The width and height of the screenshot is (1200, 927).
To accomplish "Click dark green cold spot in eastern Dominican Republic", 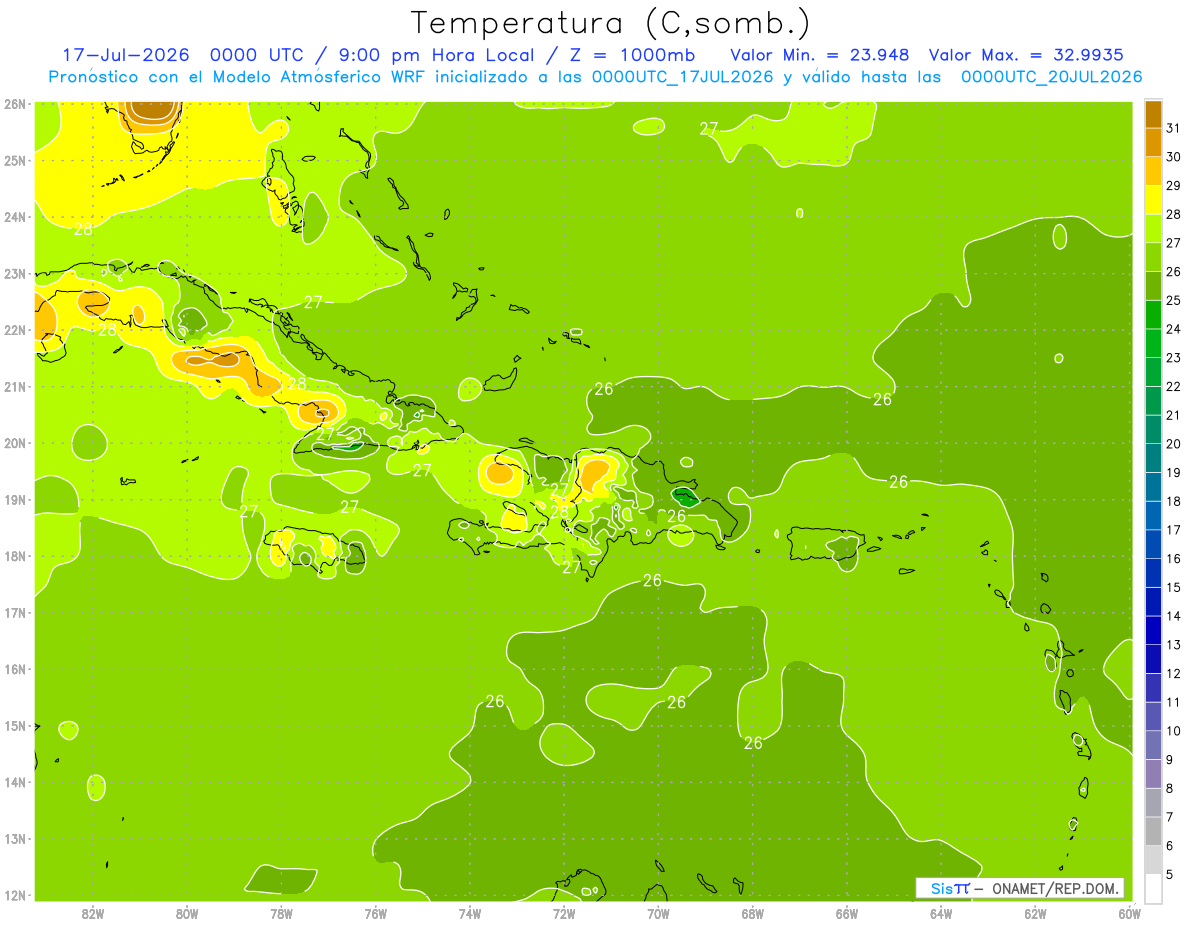I will pos(686,497).
